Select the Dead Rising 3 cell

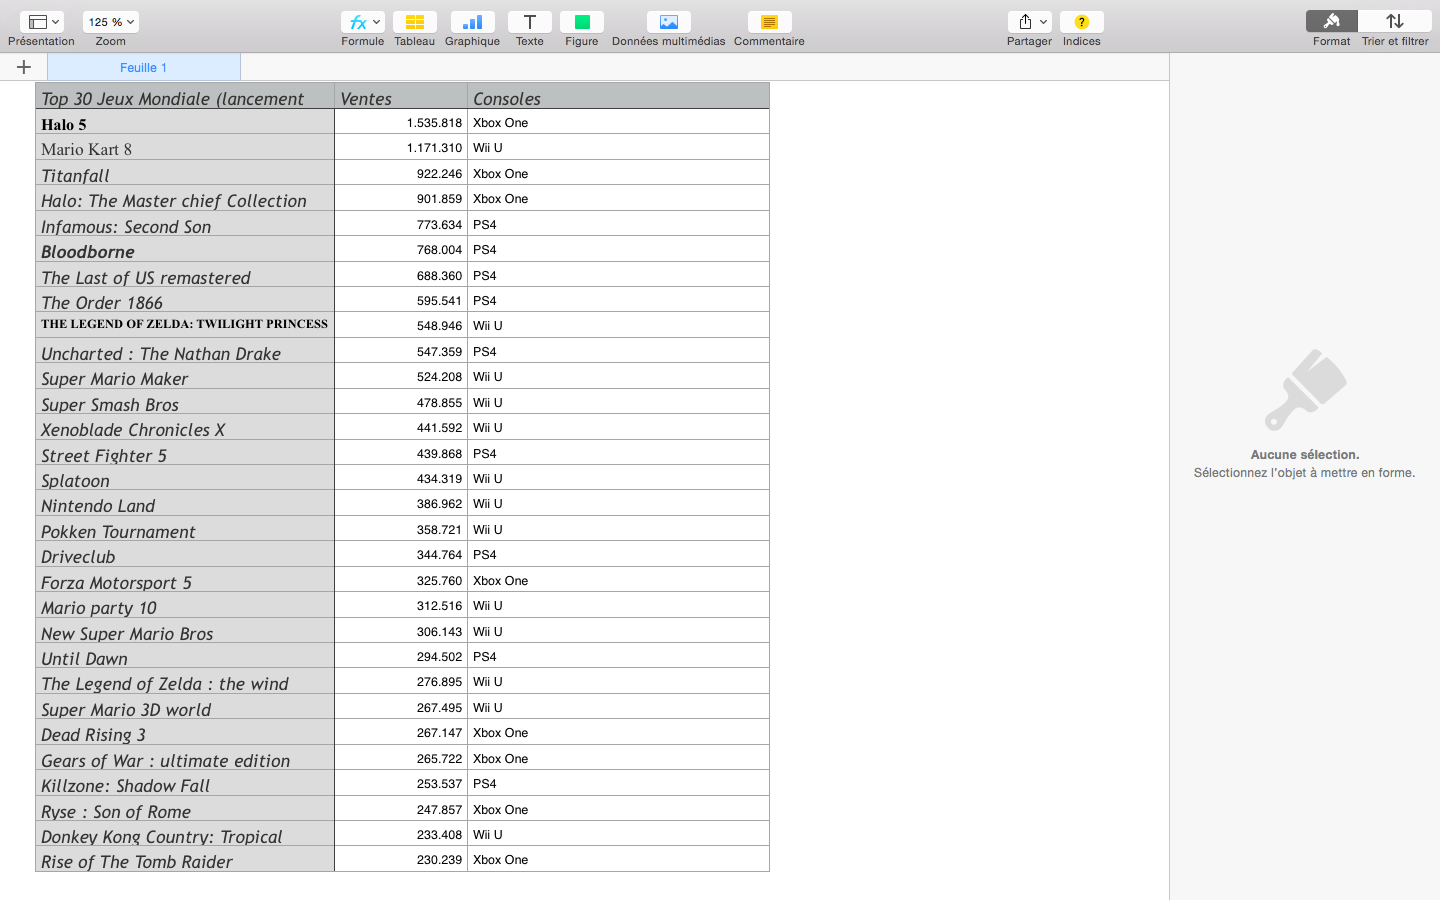click(185, 732)
